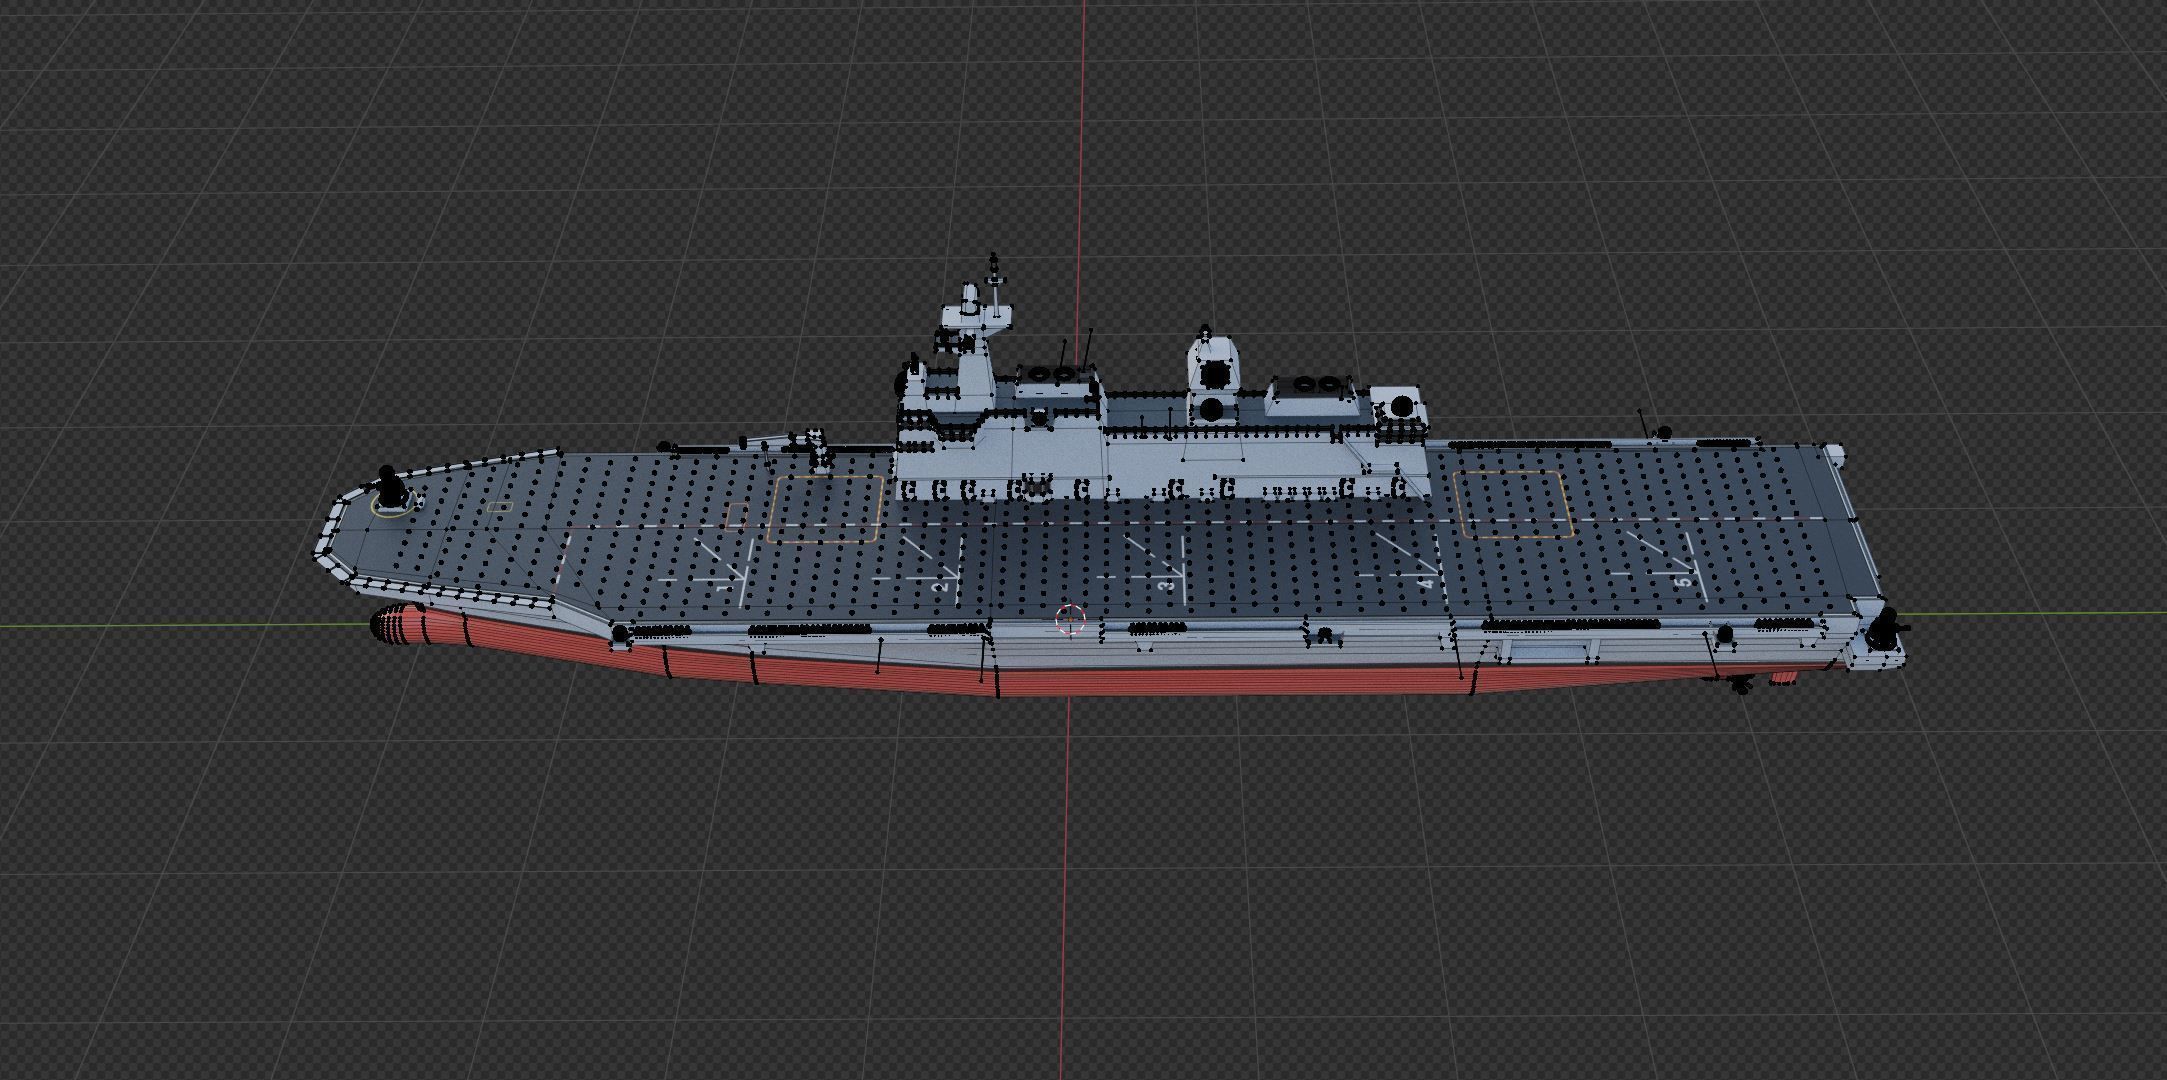Click deck landing spot number 4

pyautogui.click(x=1426, y=583)
